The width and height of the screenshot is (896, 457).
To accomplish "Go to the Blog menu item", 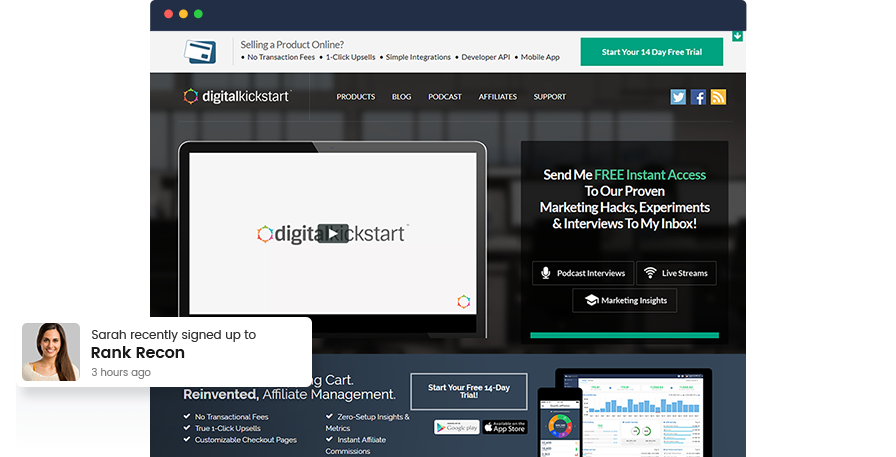I will pyautogui.click(x=401, y=97).
